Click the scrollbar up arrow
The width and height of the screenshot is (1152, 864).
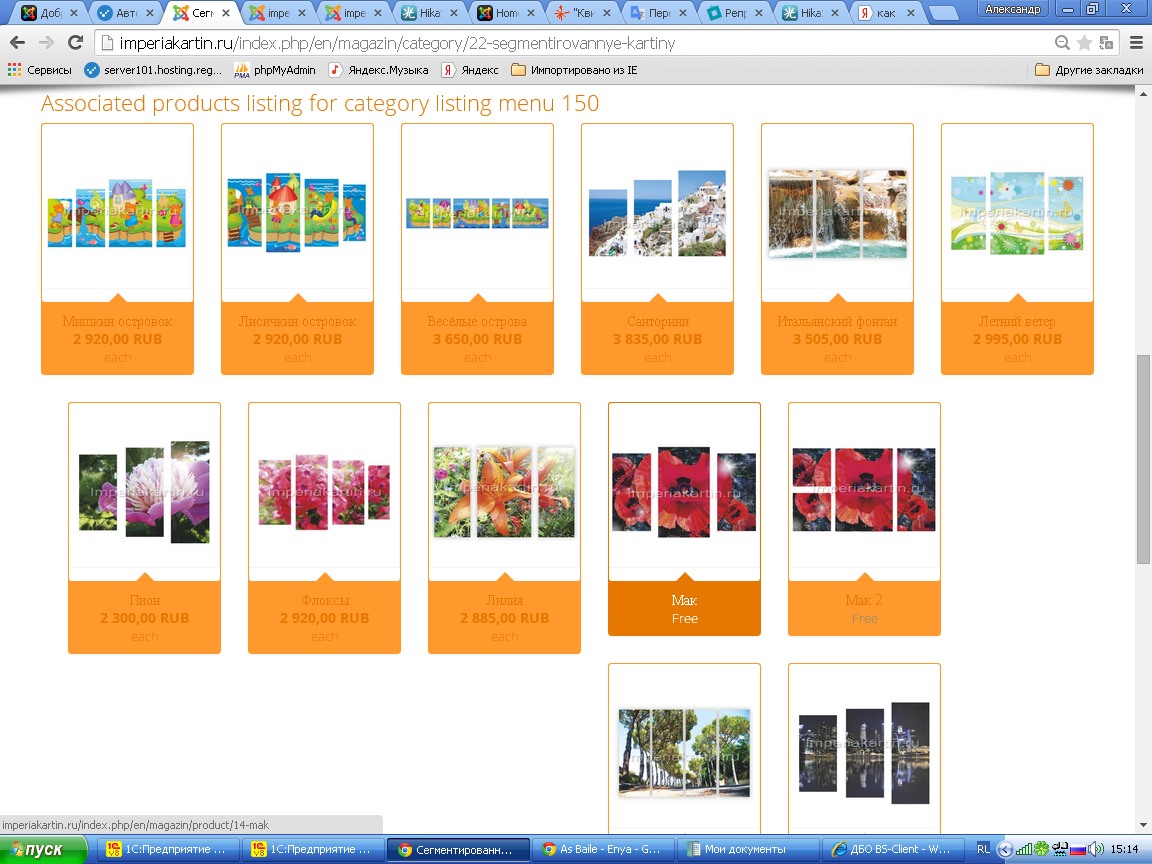(x=1142, y=94)
